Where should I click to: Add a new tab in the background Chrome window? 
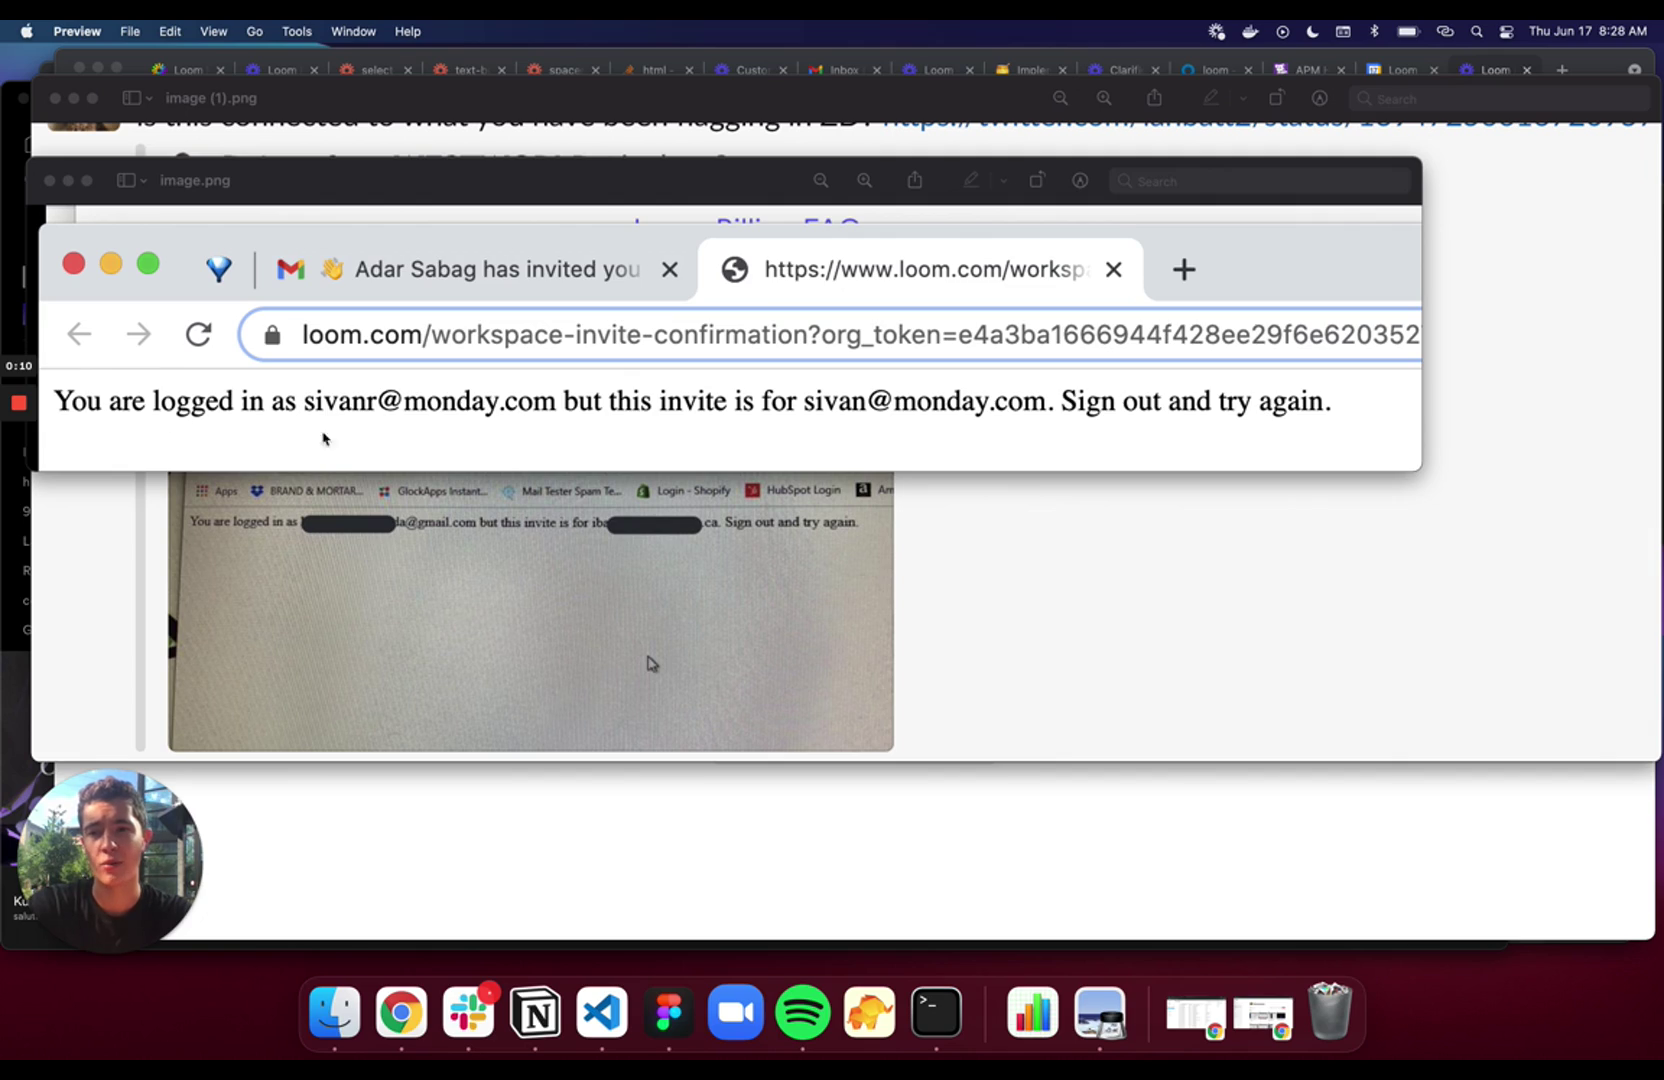tap(1562, 70)
